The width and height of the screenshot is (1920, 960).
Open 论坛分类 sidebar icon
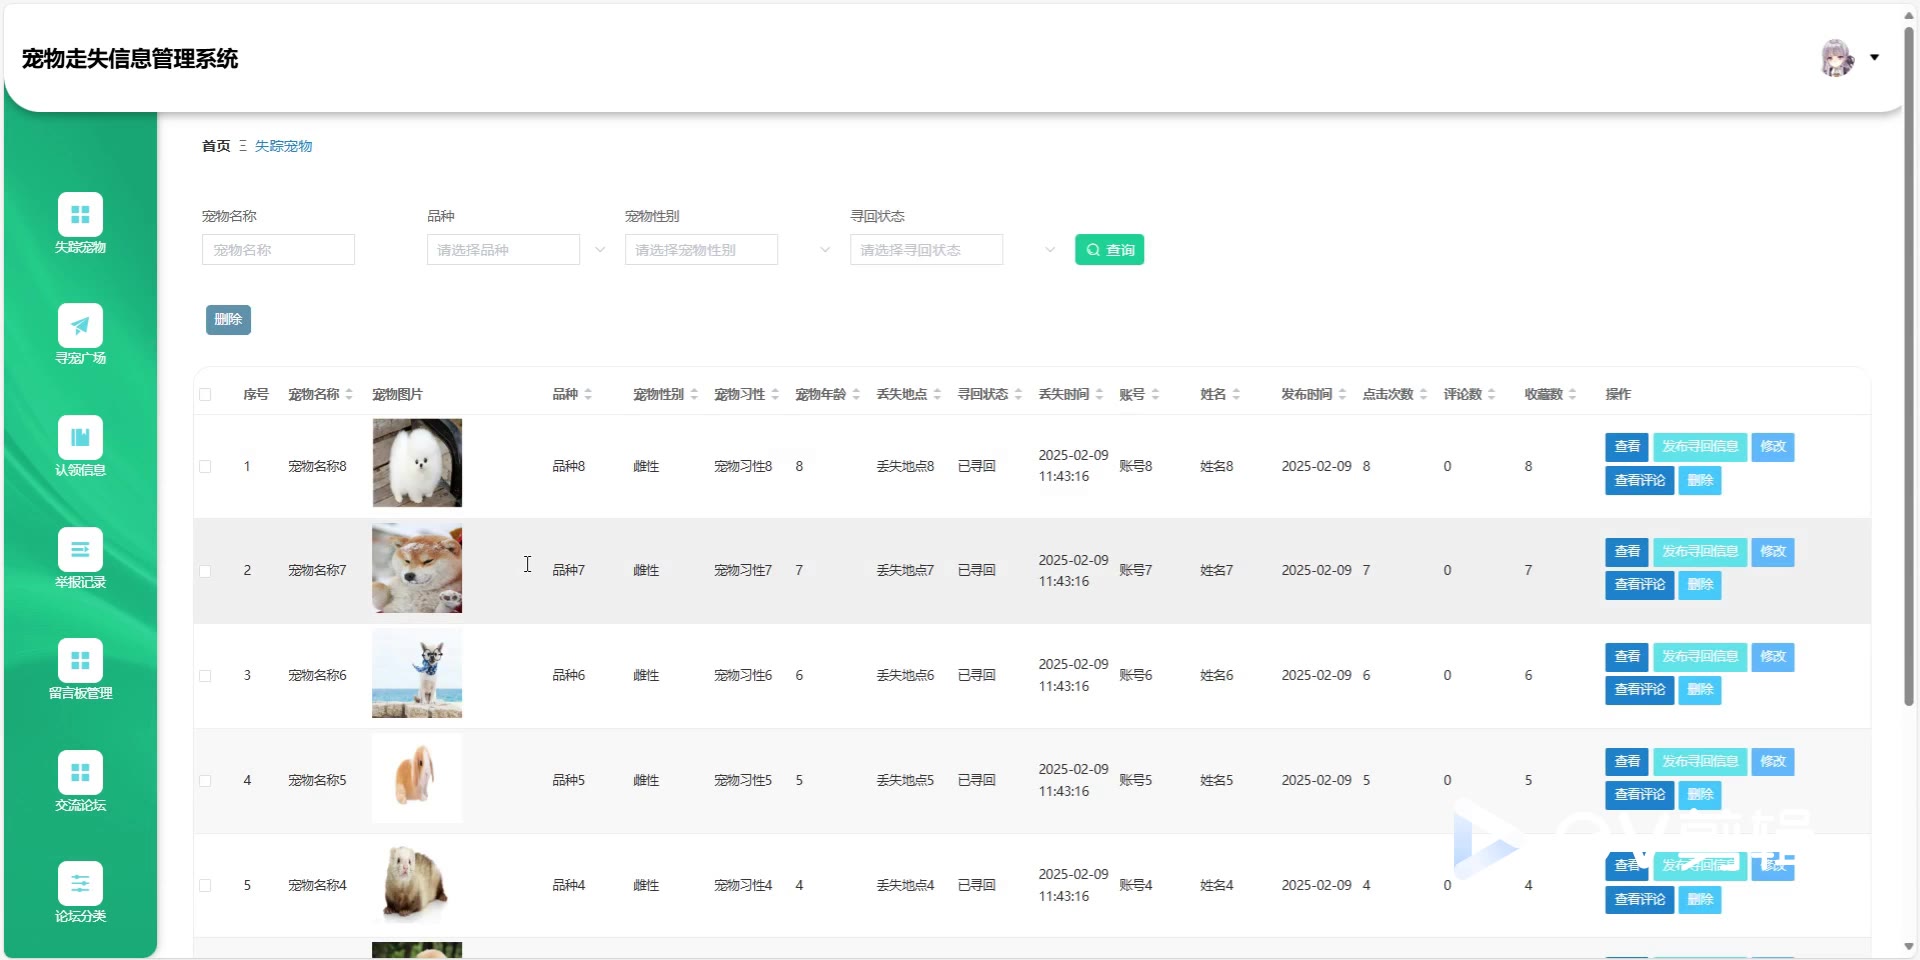coord(80,883)
